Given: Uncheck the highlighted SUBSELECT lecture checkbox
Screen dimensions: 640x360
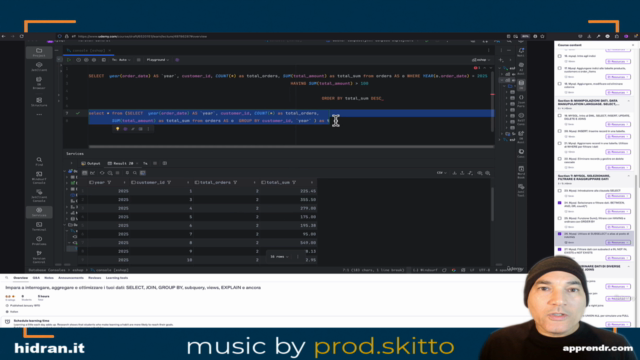Looking at the screenshot, I should [x=560, y=234].
